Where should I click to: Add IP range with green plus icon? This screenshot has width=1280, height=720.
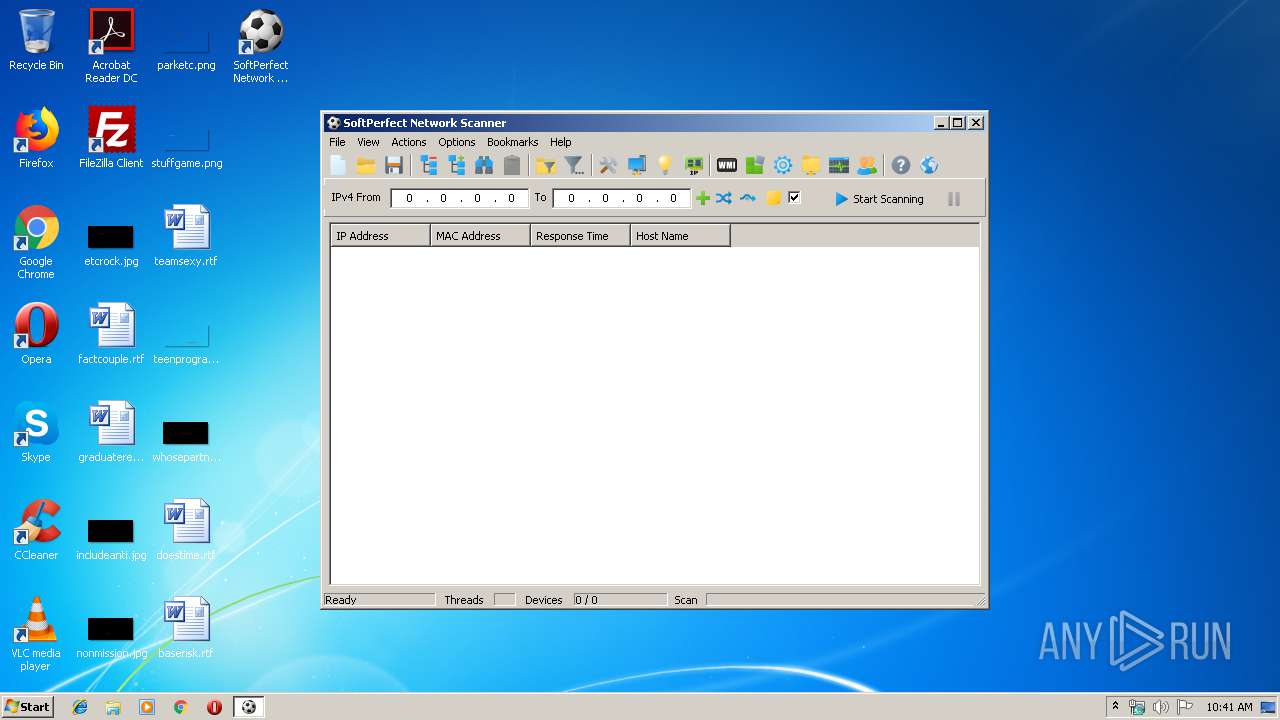tap(703, 198)
